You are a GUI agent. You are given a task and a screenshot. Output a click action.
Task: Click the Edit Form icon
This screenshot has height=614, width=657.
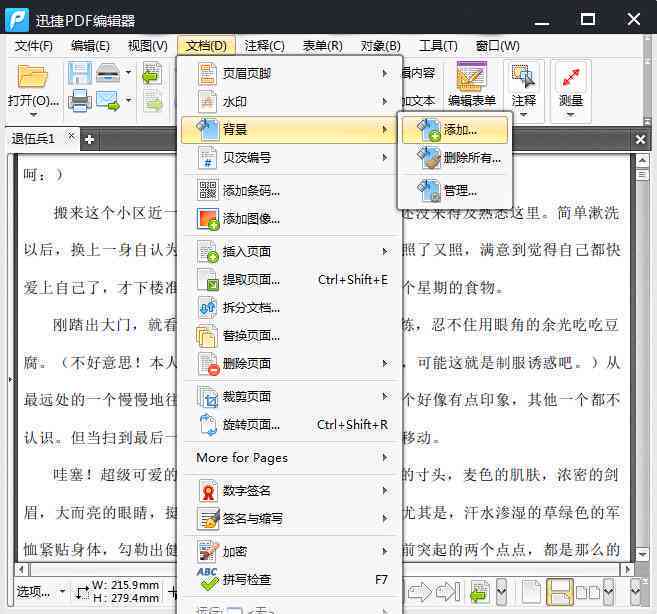coord(471,77)
